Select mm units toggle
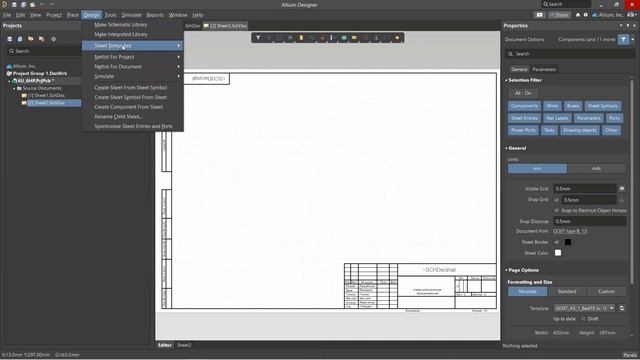This screenshot has height=360, width=640. point(538,168)
